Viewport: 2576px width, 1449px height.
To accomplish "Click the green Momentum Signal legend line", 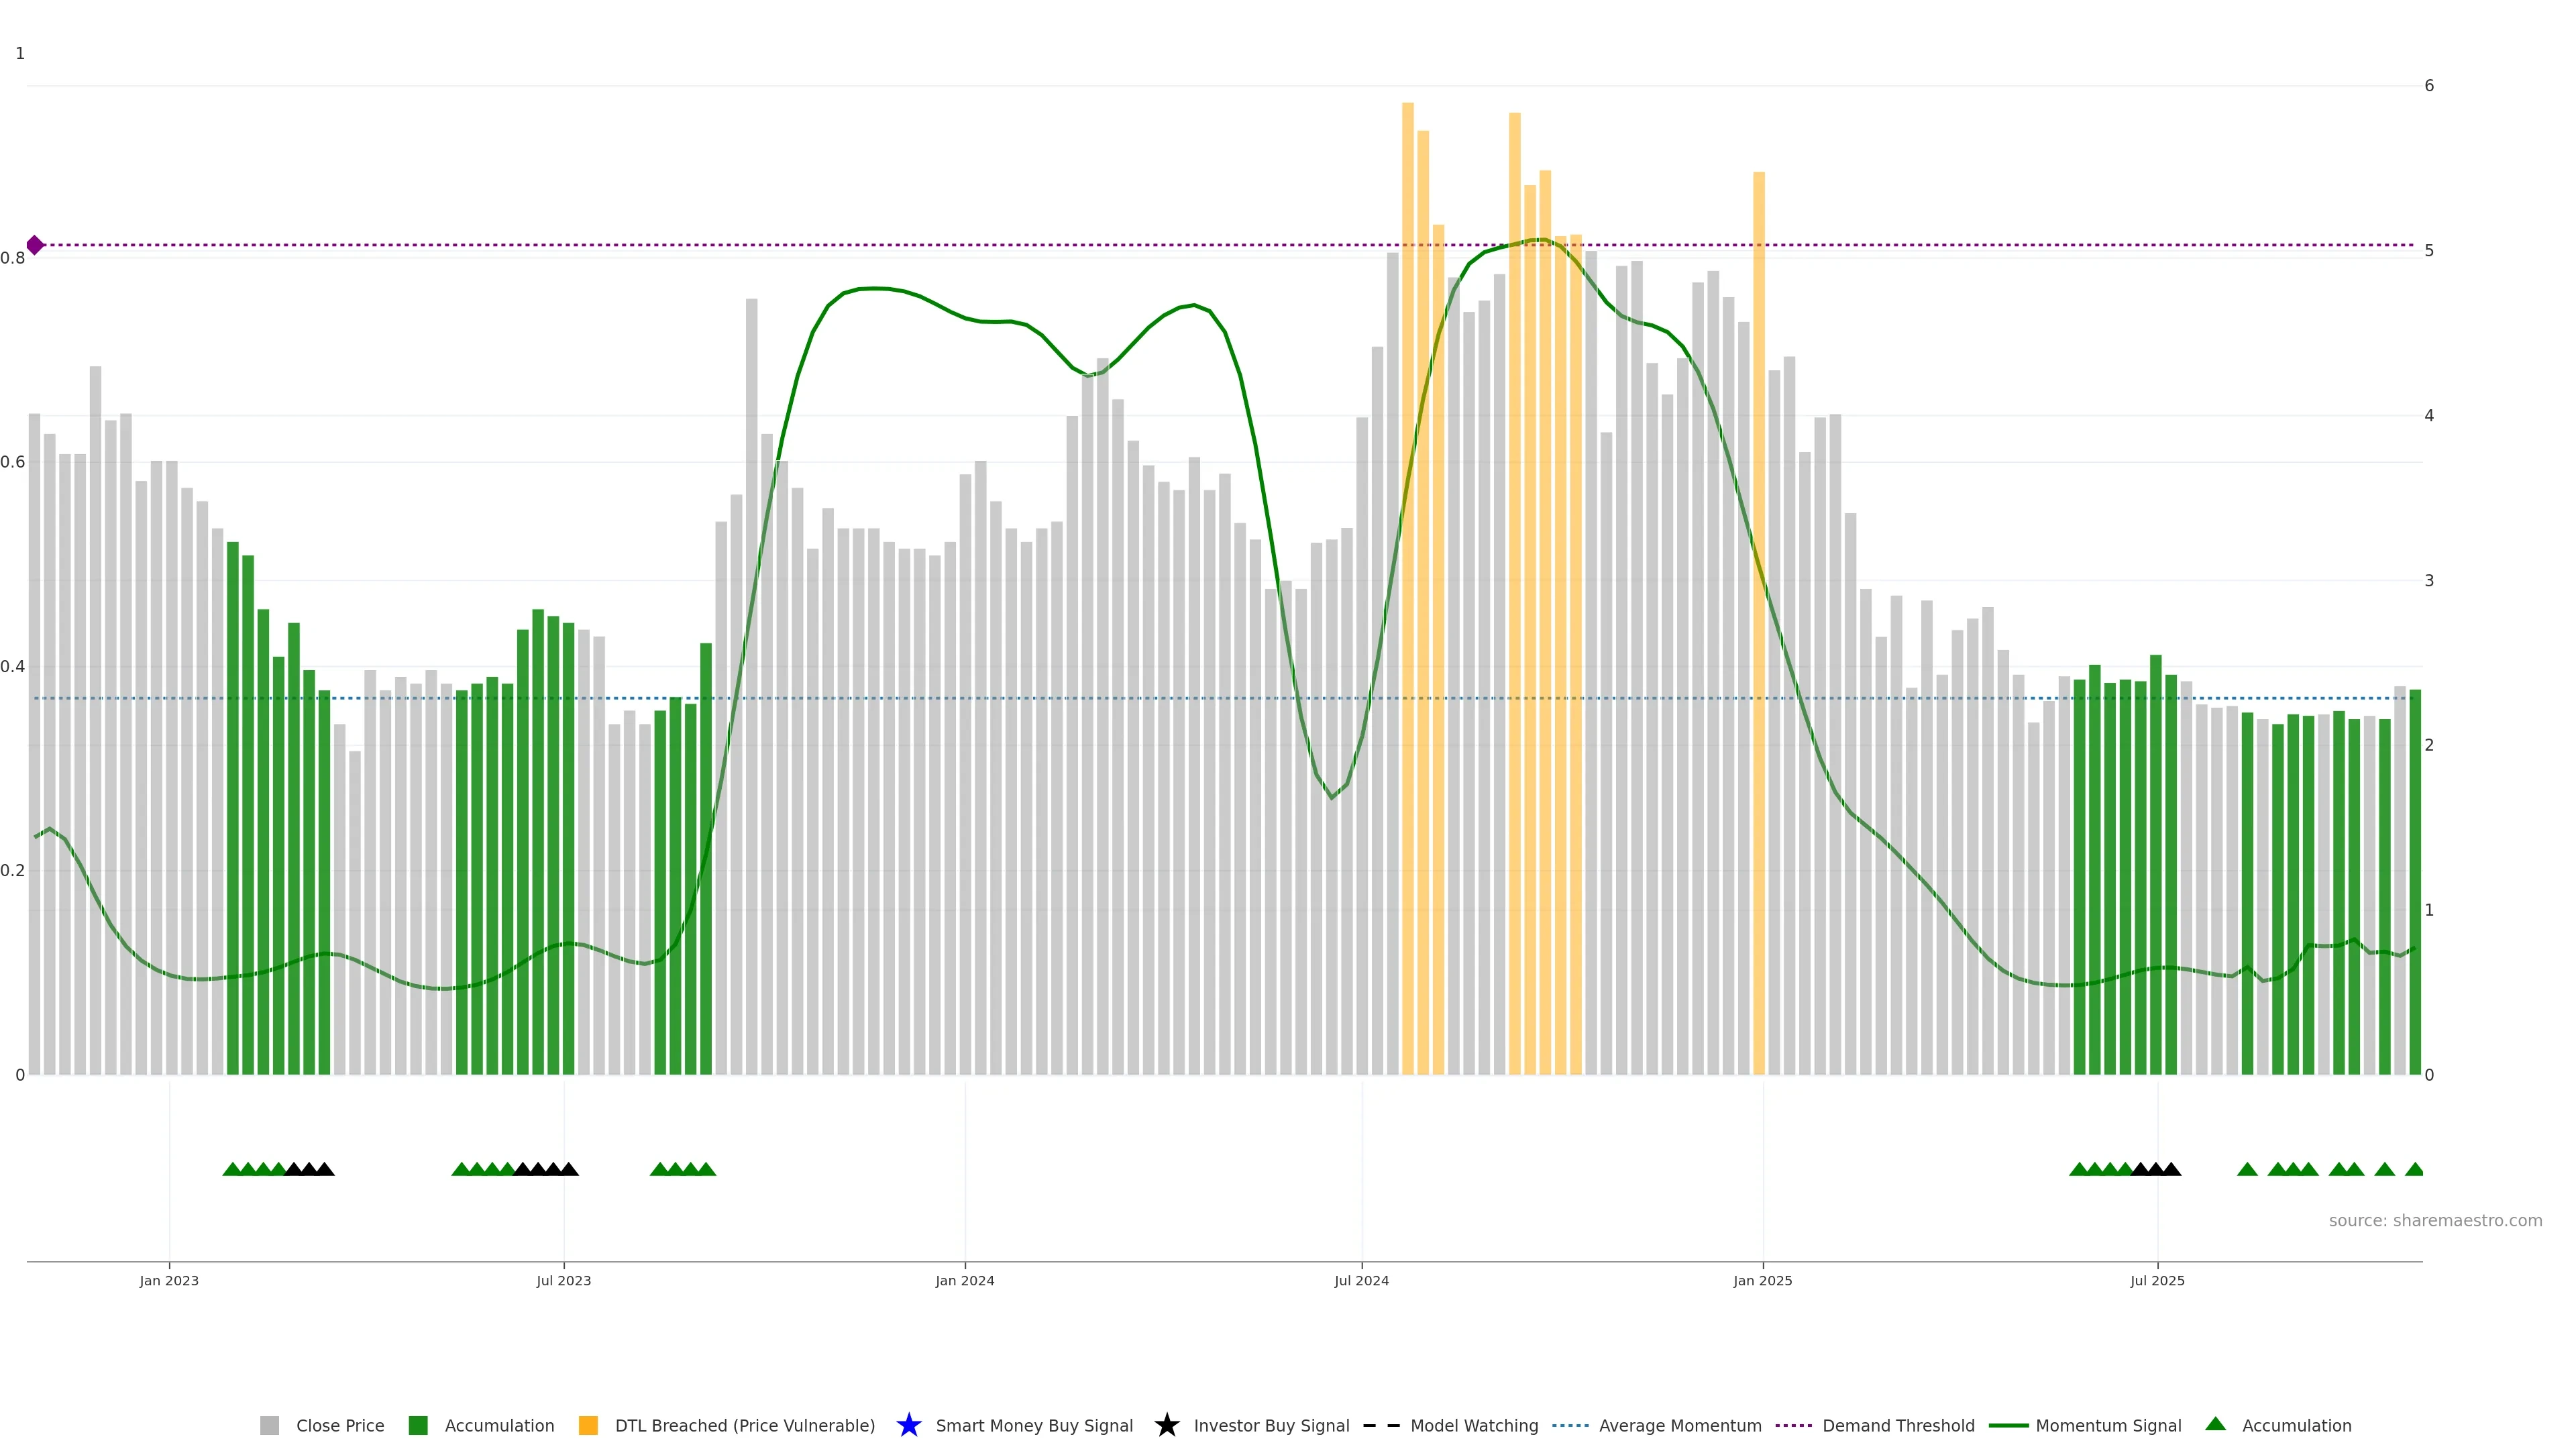I will click(x=2008, y=1425).
